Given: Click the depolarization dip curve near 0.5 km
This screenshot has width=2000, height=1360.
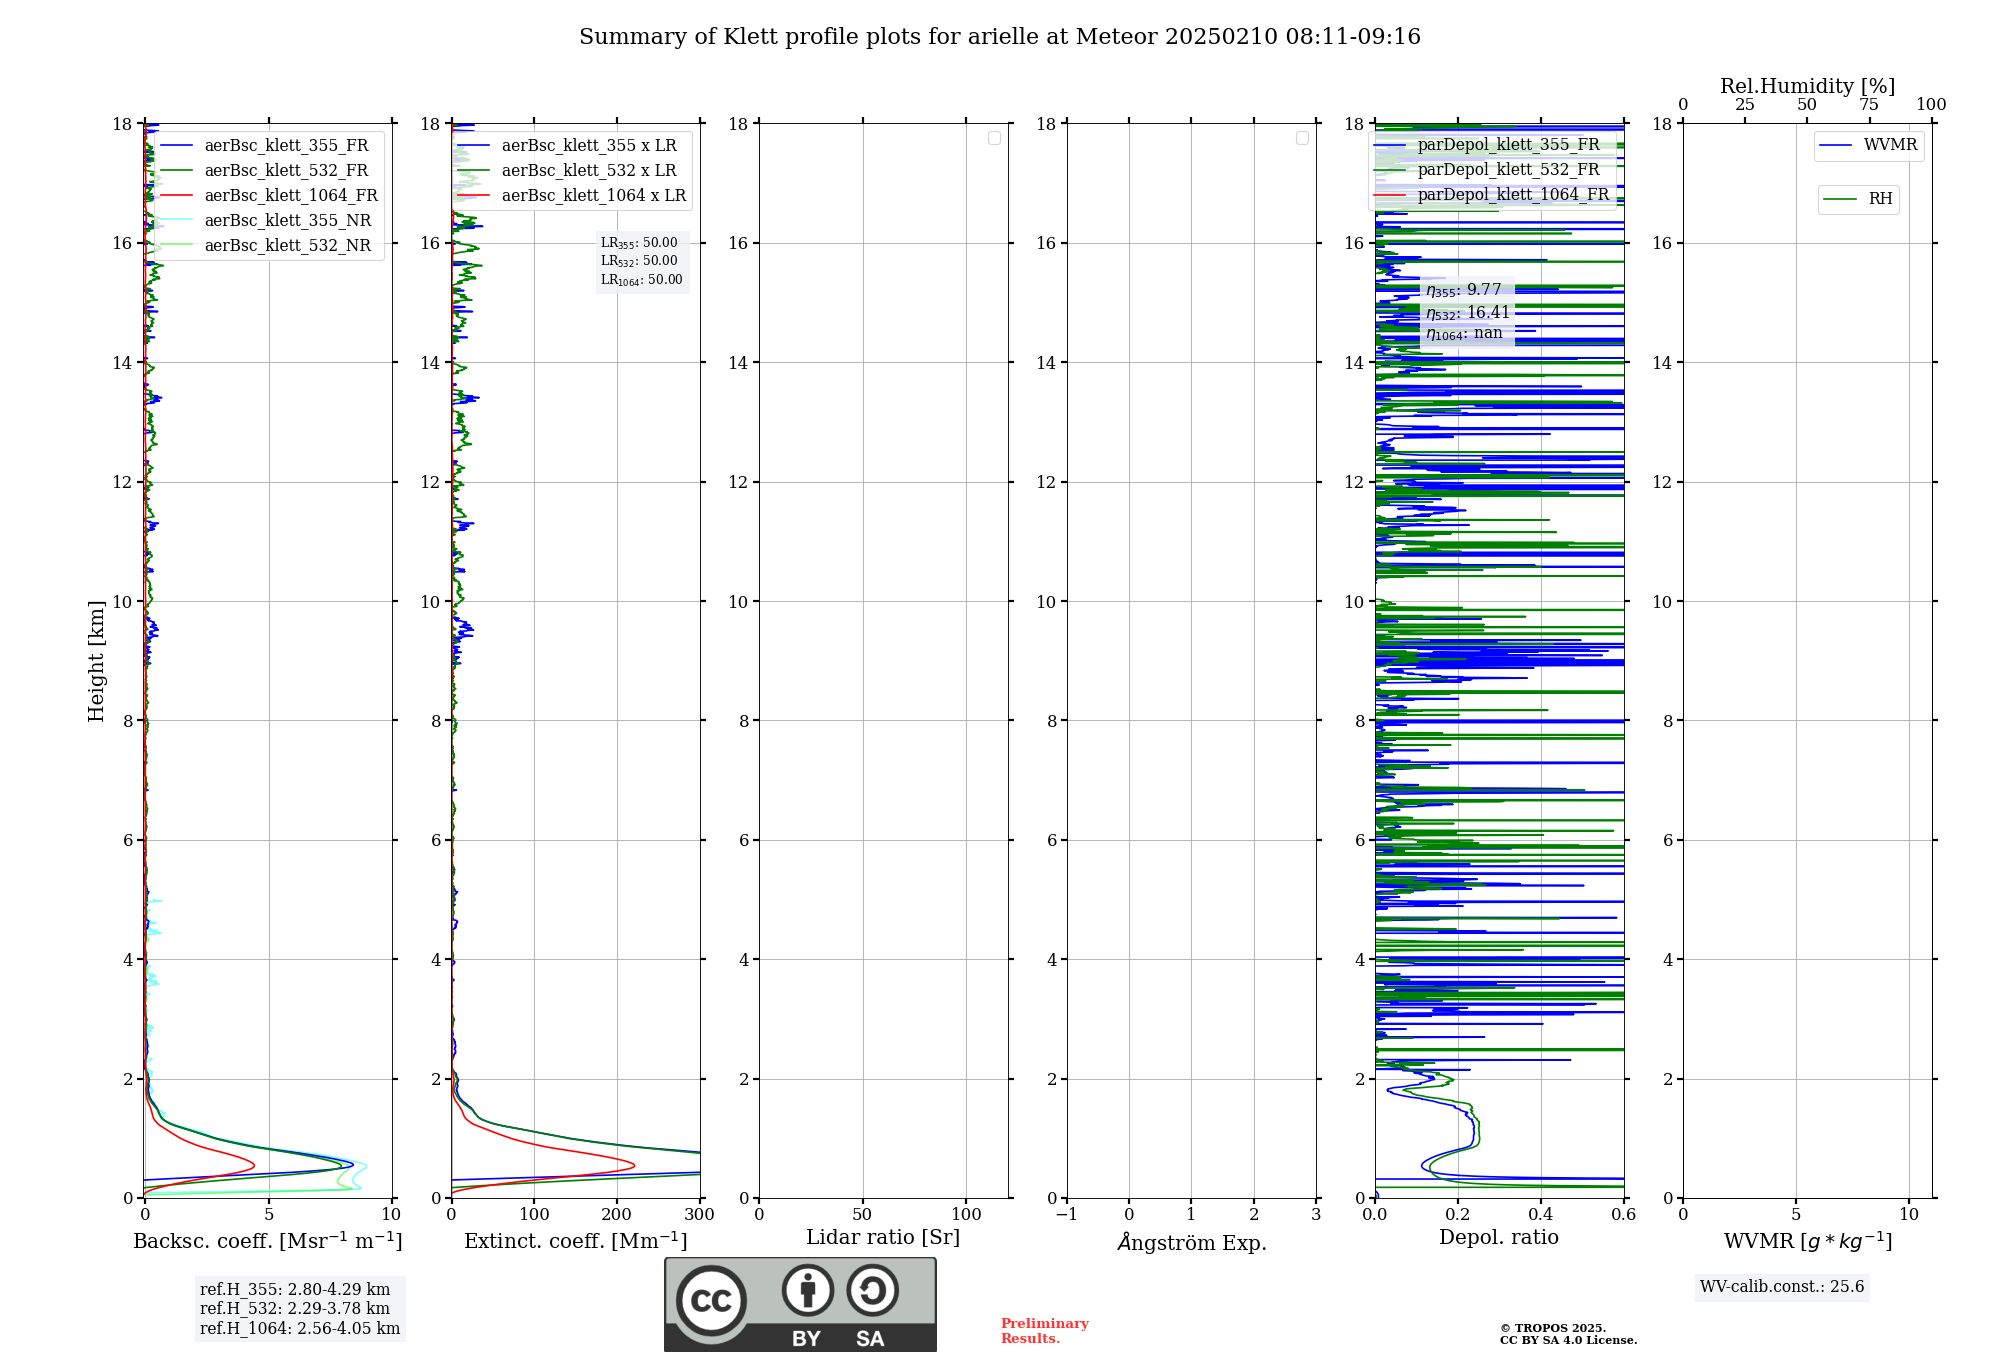Looking at the screenshot, I should pyautogui.click(x=1424, y=1165).
